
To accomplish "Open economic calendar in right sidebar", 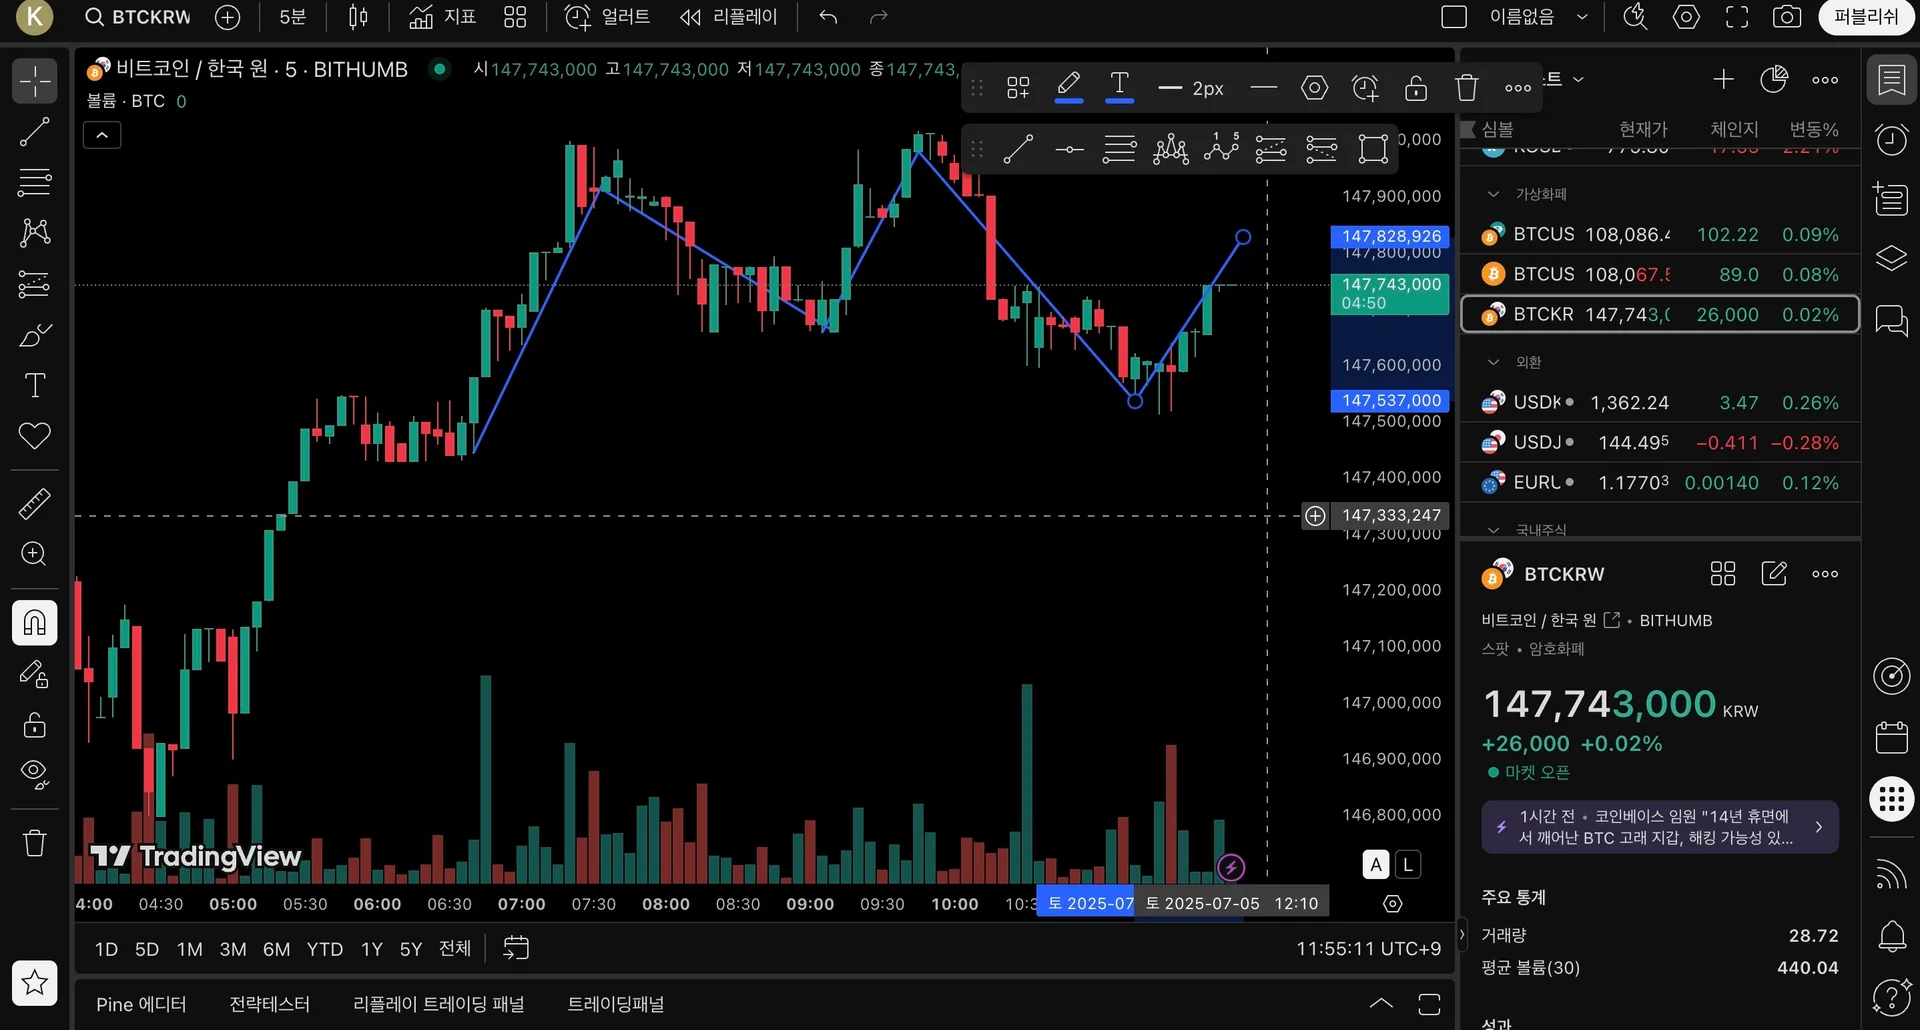I will click(1891, 738).
